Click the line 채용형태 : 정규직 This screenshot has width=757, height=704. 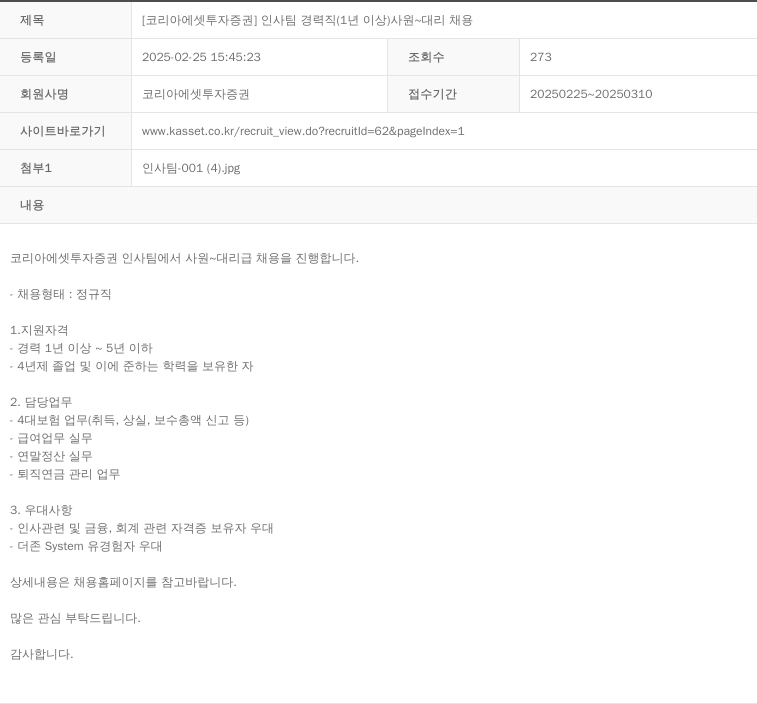point(60,294)
